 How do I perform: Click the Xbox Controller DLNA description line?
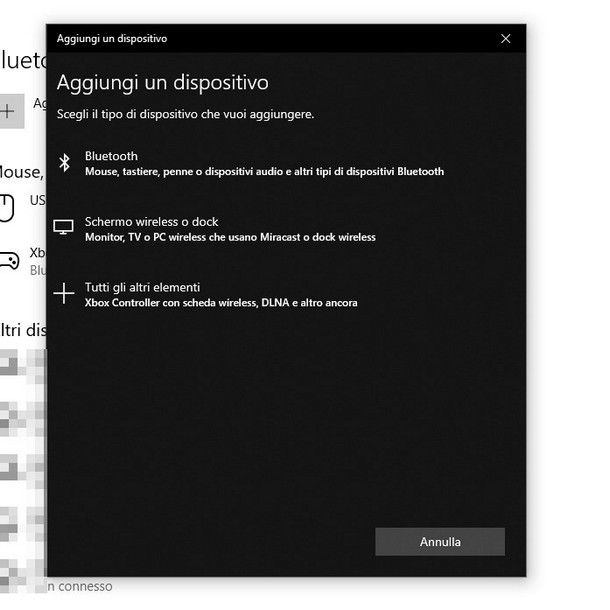point(221,303)
